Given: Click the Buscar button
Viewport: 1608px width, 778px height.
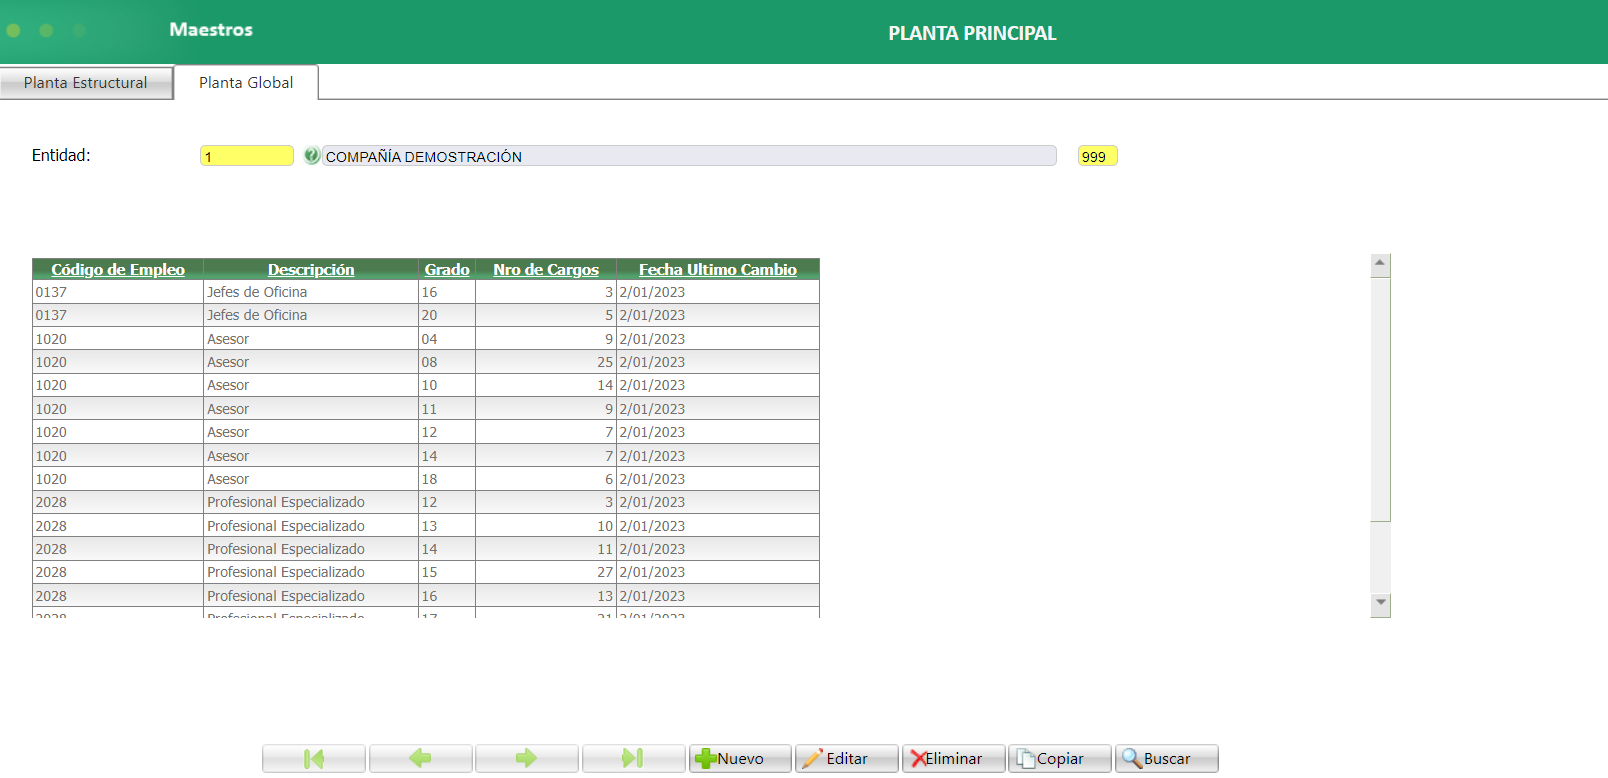Looking at the screenshot, I should click(x=1166, y=759).
